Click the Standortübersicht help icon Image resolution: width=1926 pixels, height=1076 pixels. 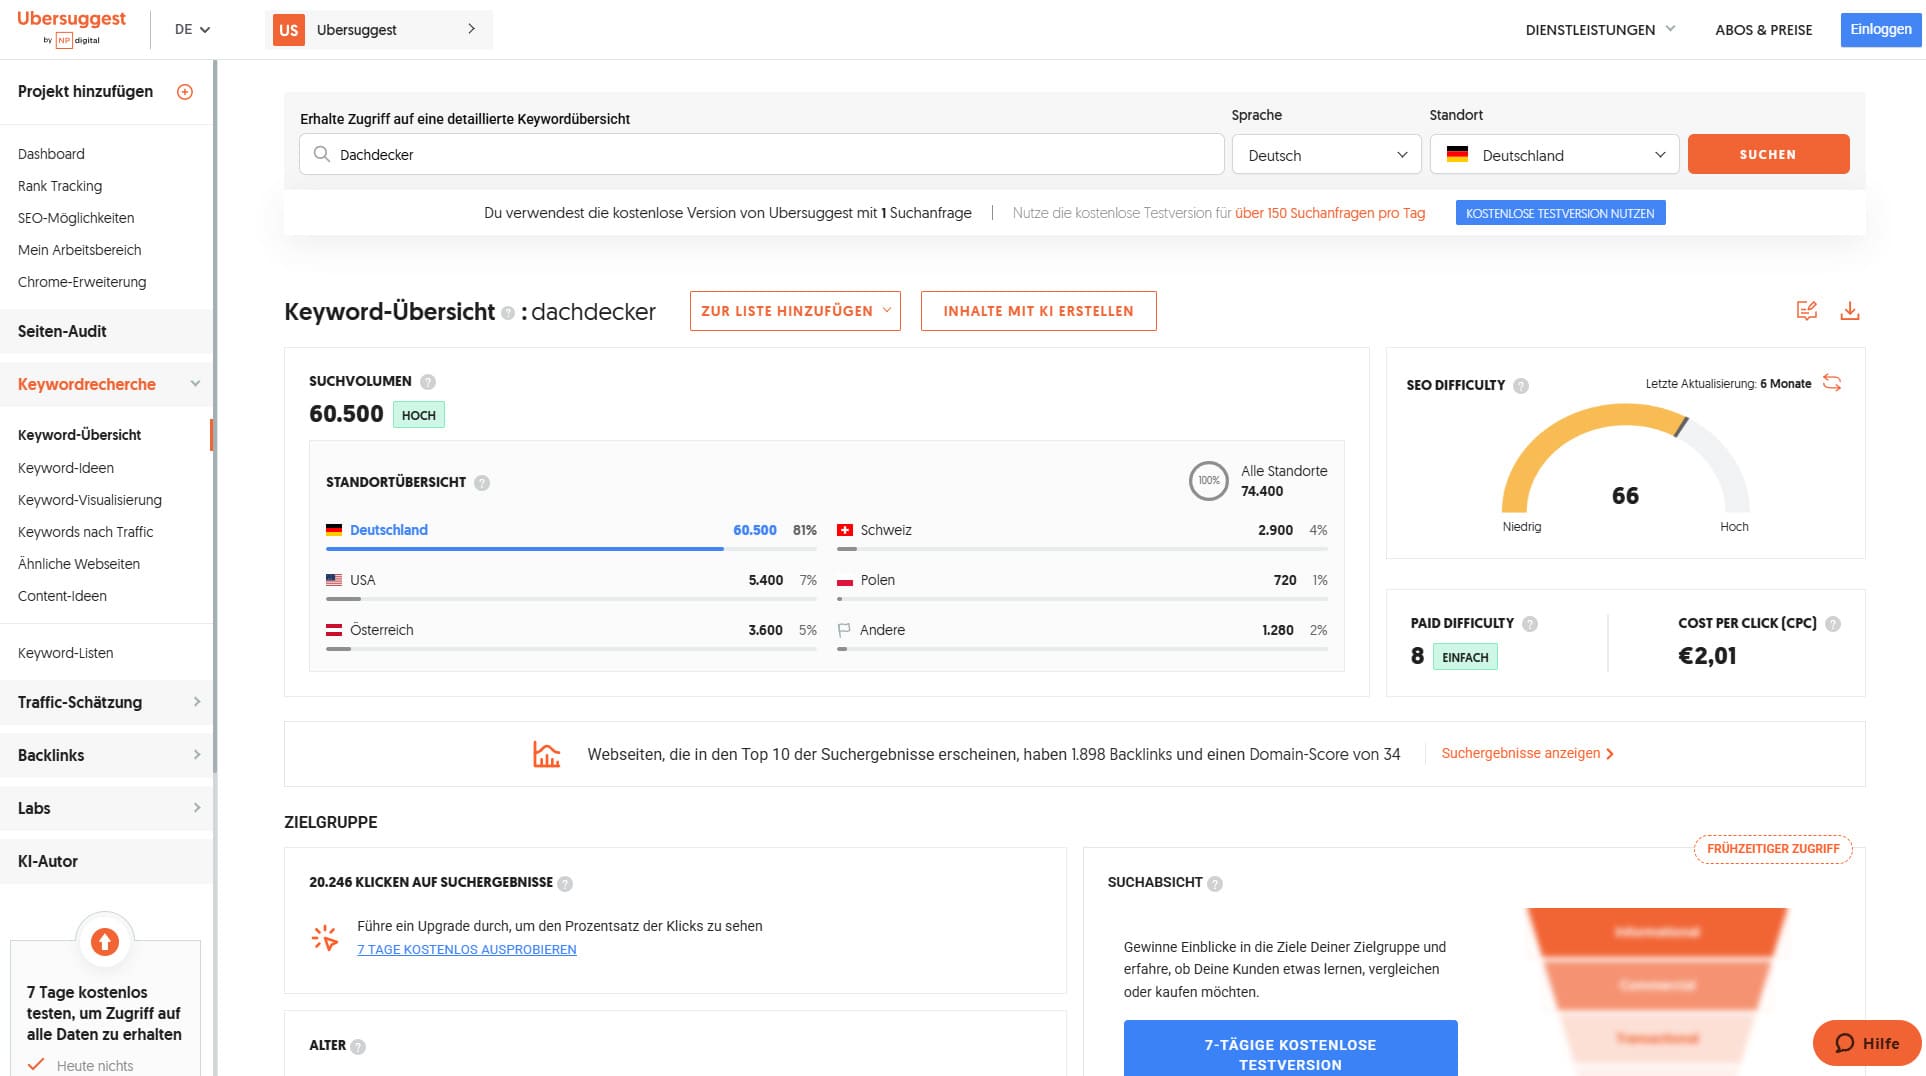tap(482, 483)
